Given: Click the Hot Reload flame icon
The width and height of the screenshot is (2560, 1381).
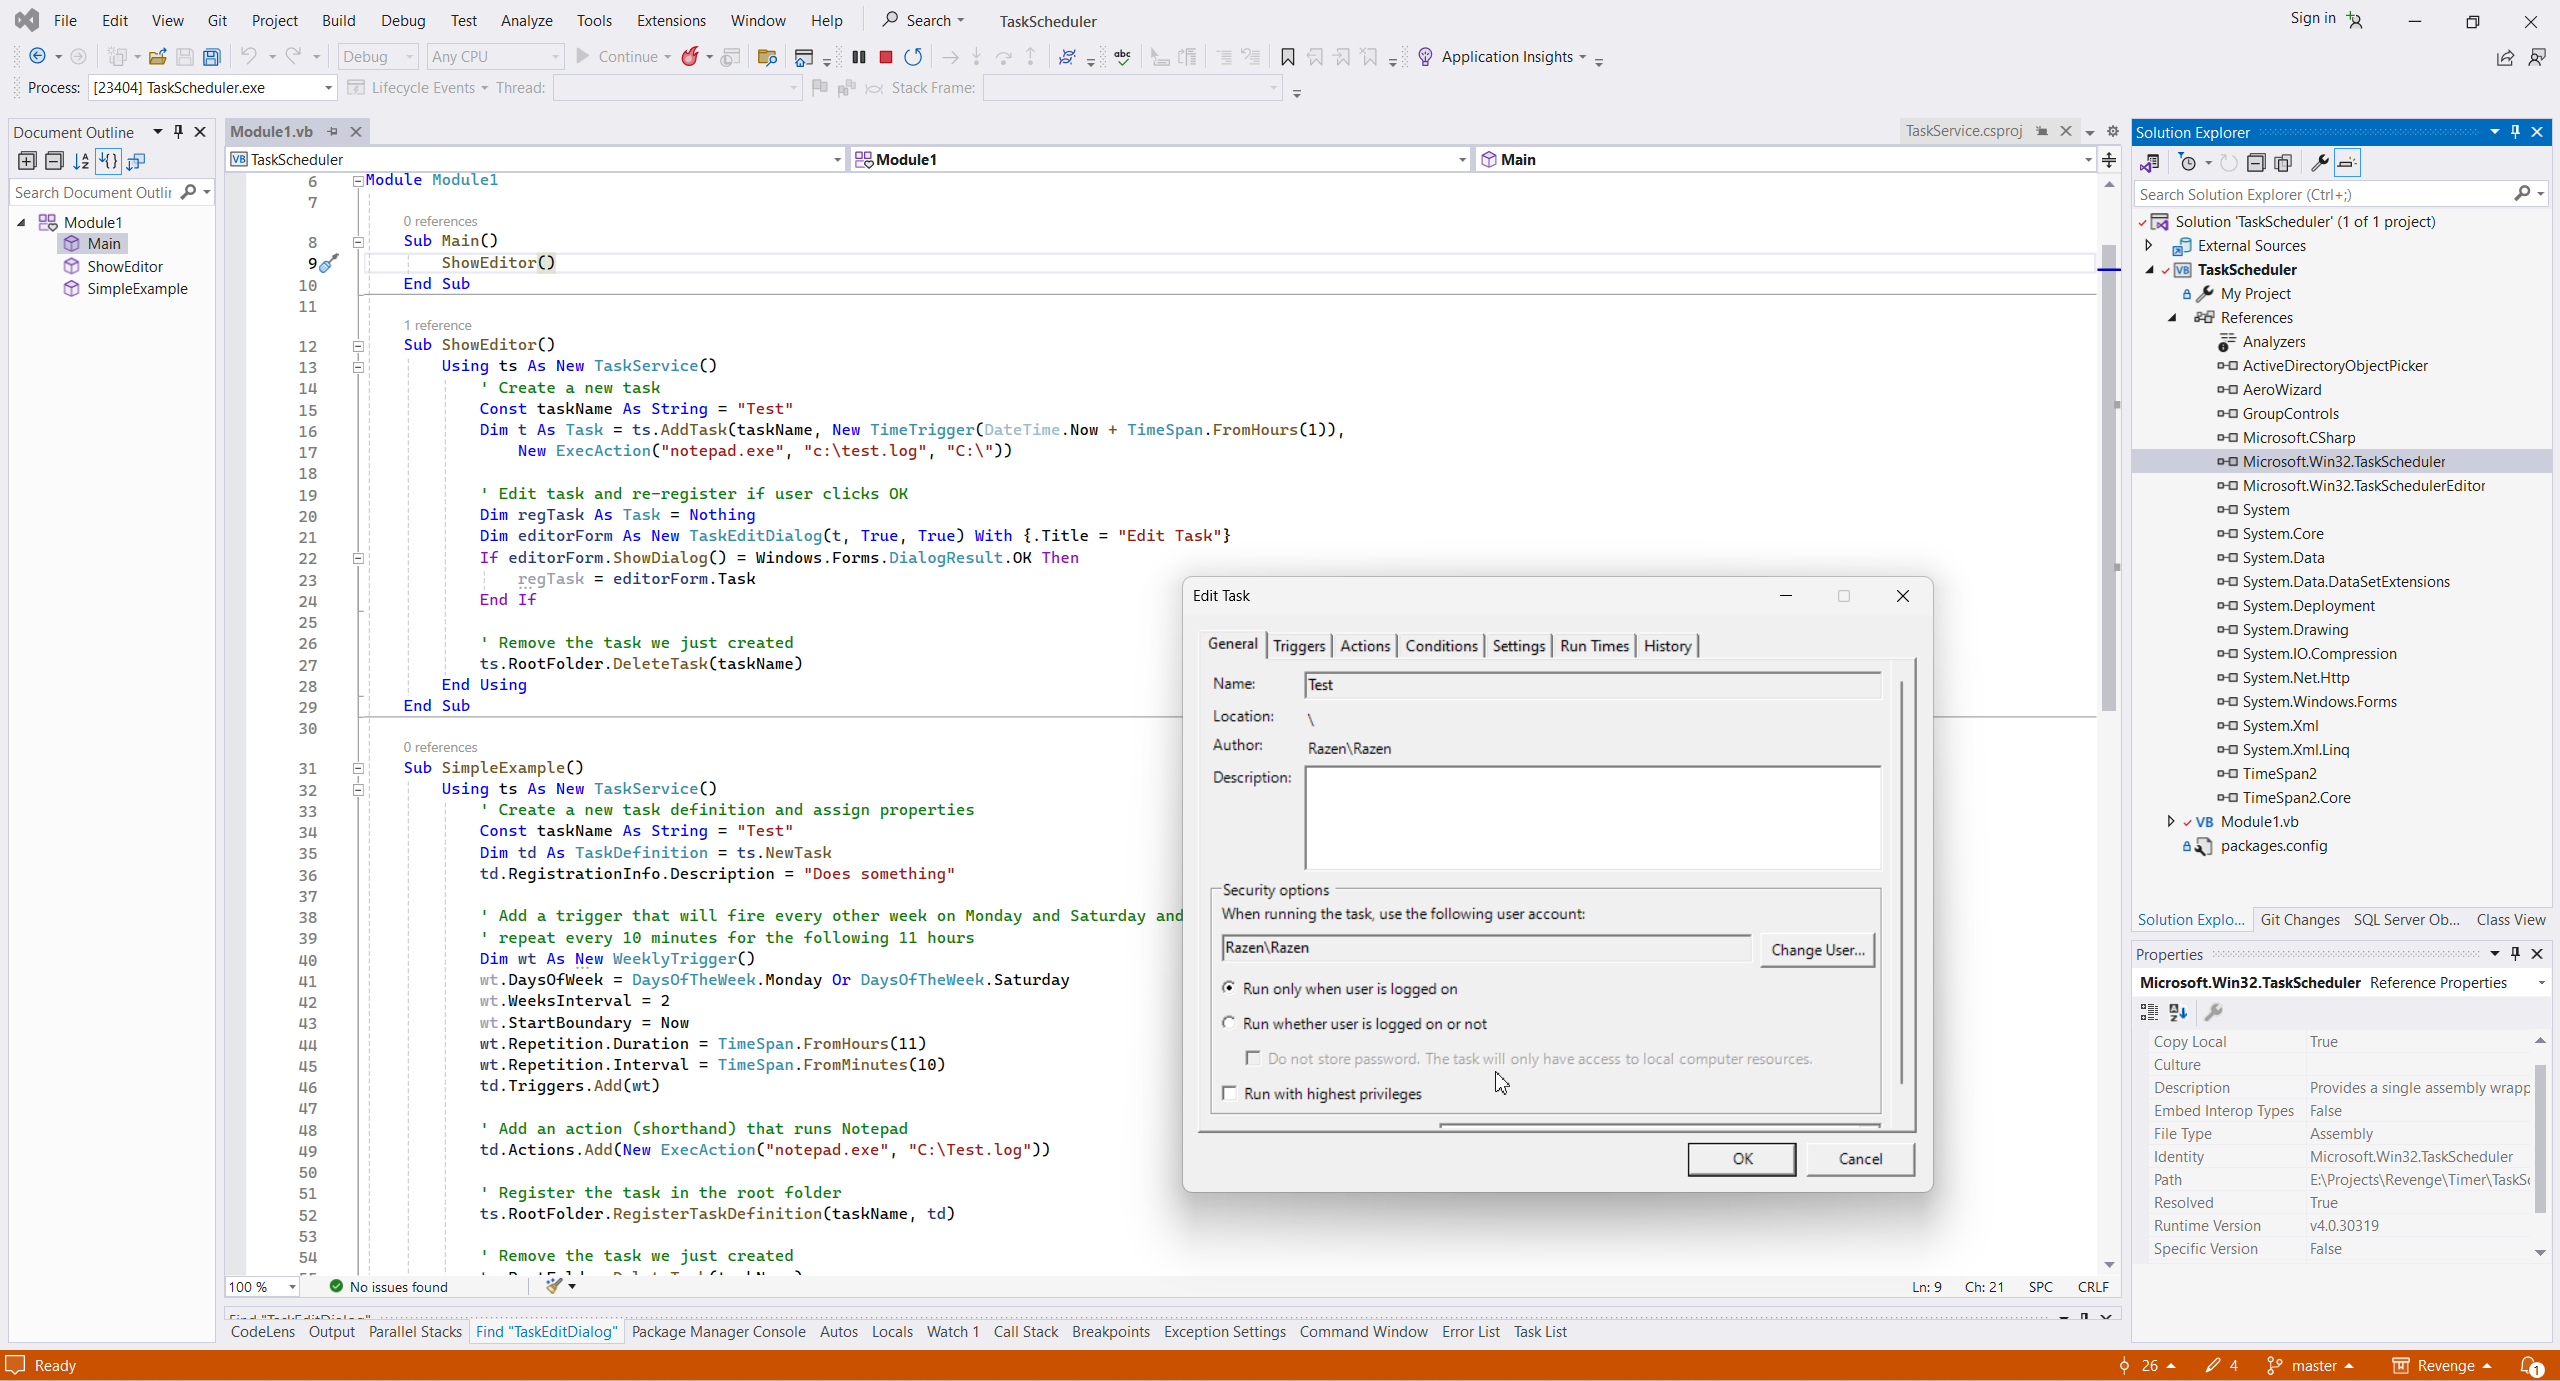Looking at the screenshot, I should (x=690, y=57).
